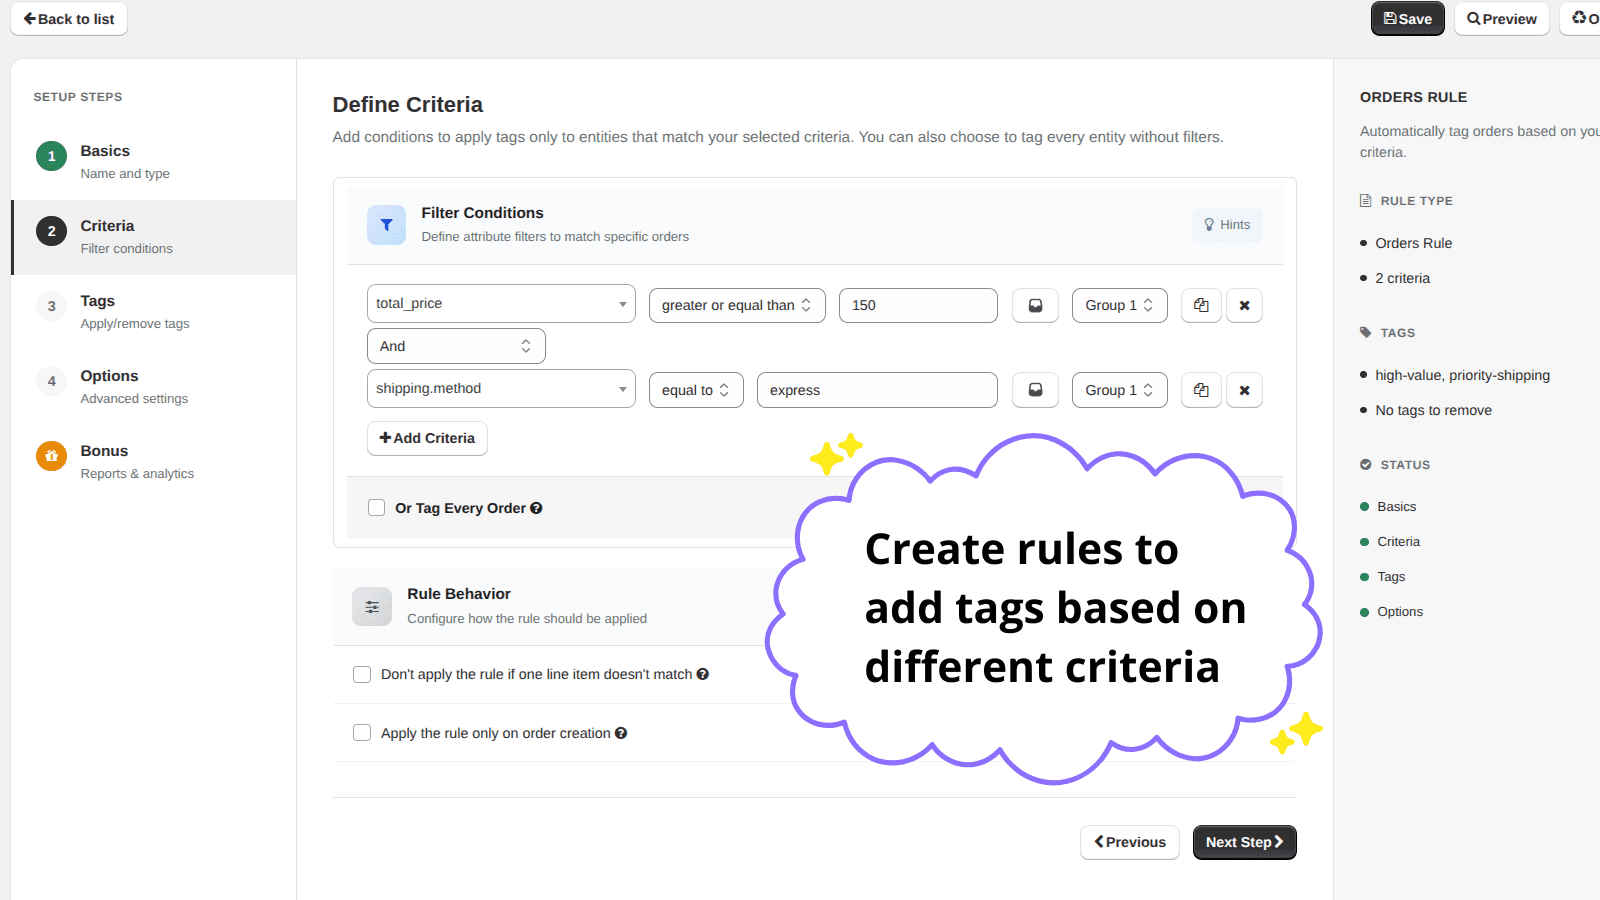Check Don't apply the rule if one line item doesn't match
The image size is (1600, 900).
click(x=362, y=674)
